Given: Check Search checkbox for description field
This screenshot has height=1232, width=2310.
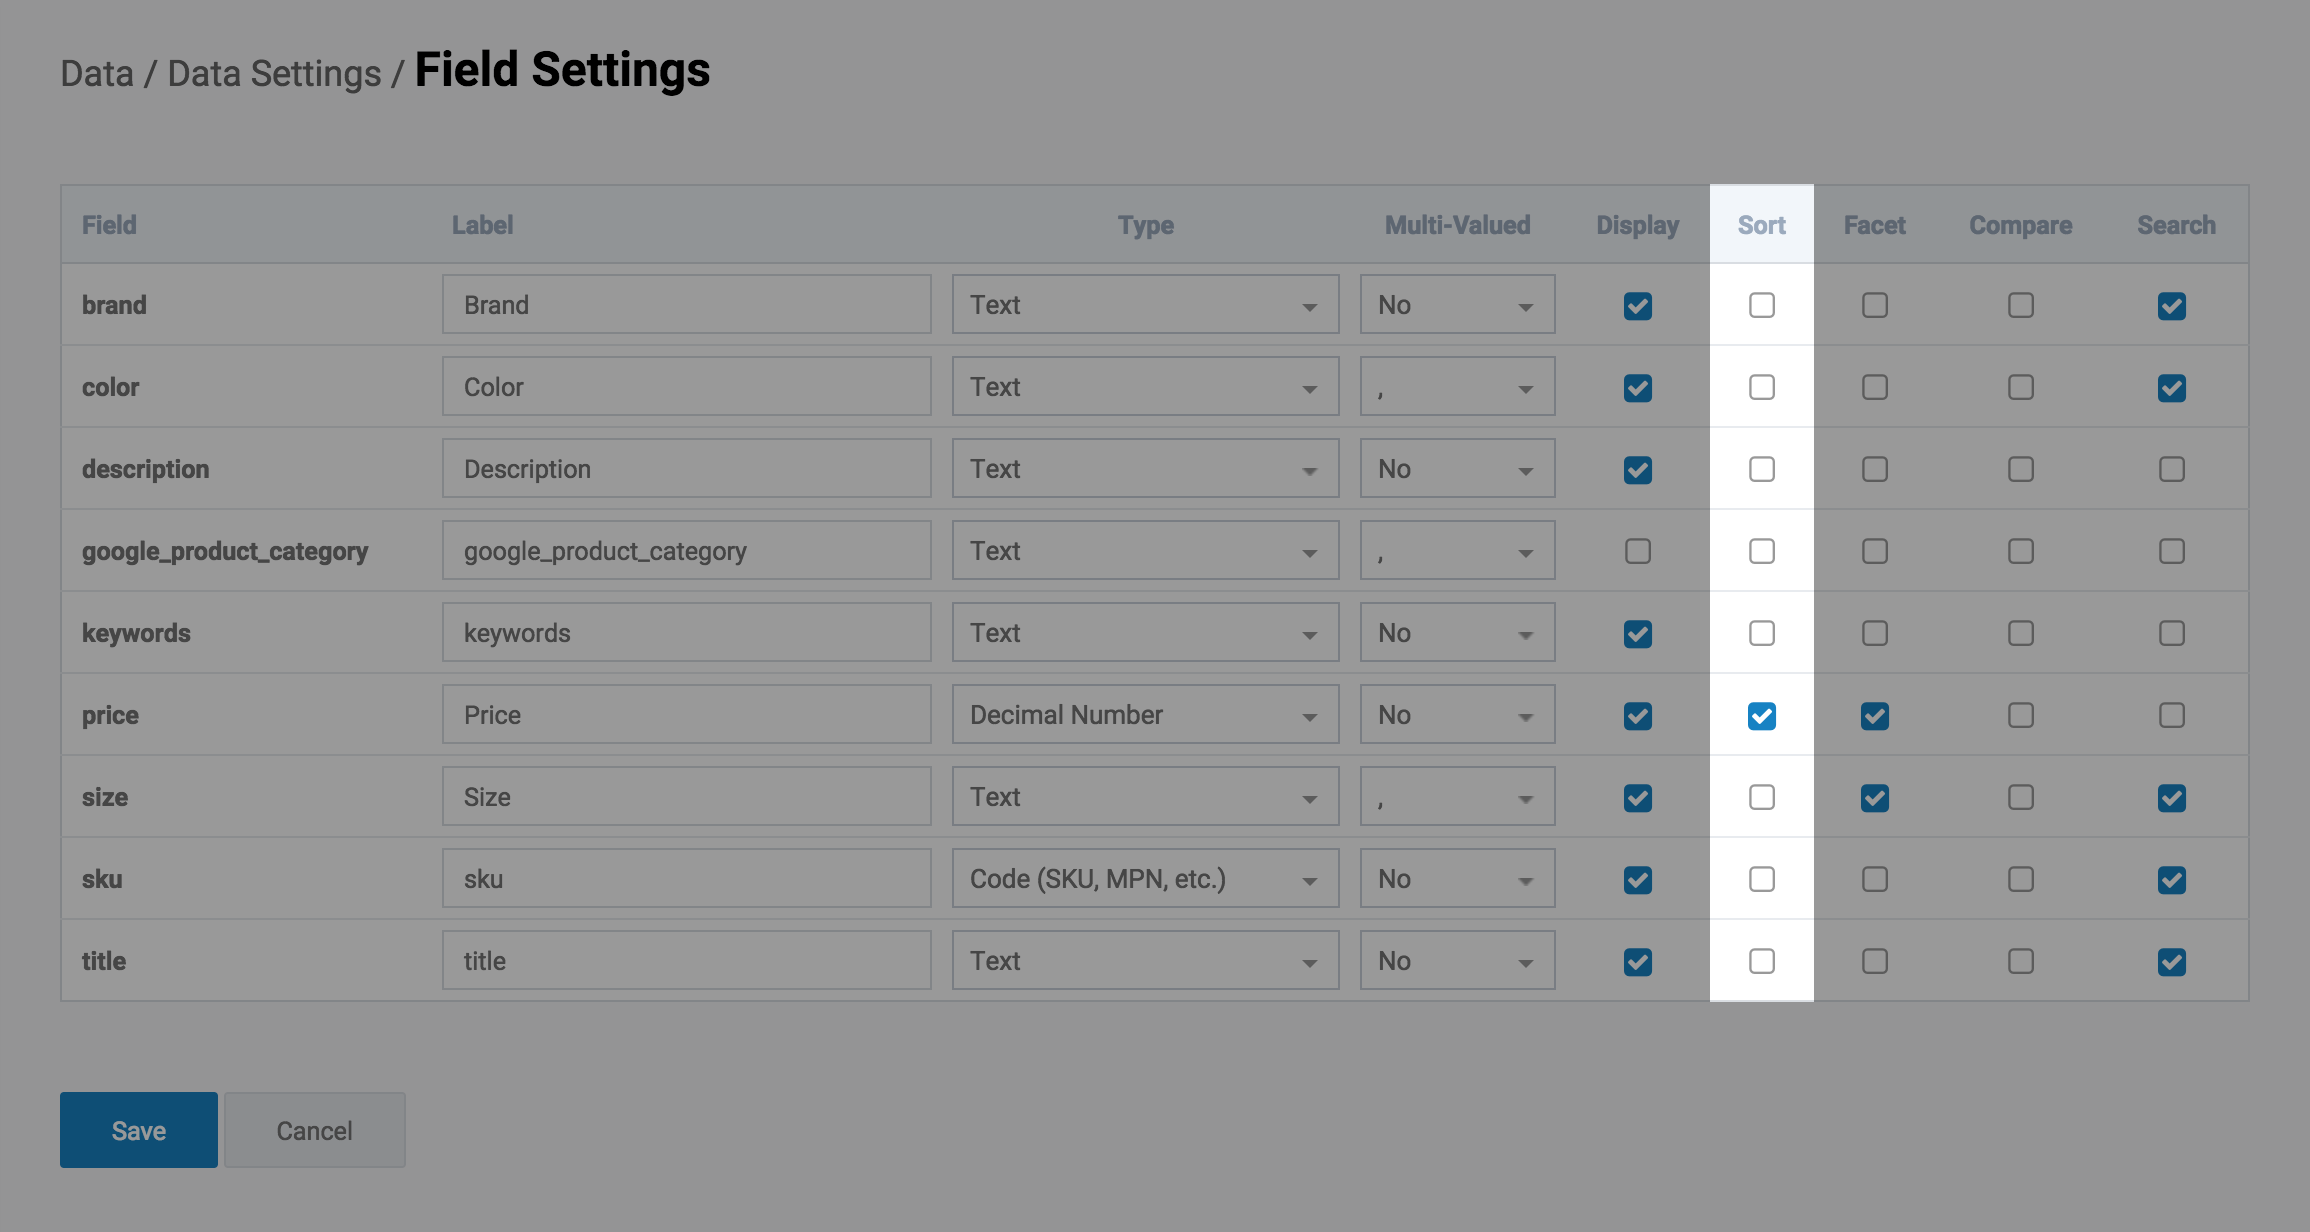Looking at the screenshot, I should coord(2171,469).
